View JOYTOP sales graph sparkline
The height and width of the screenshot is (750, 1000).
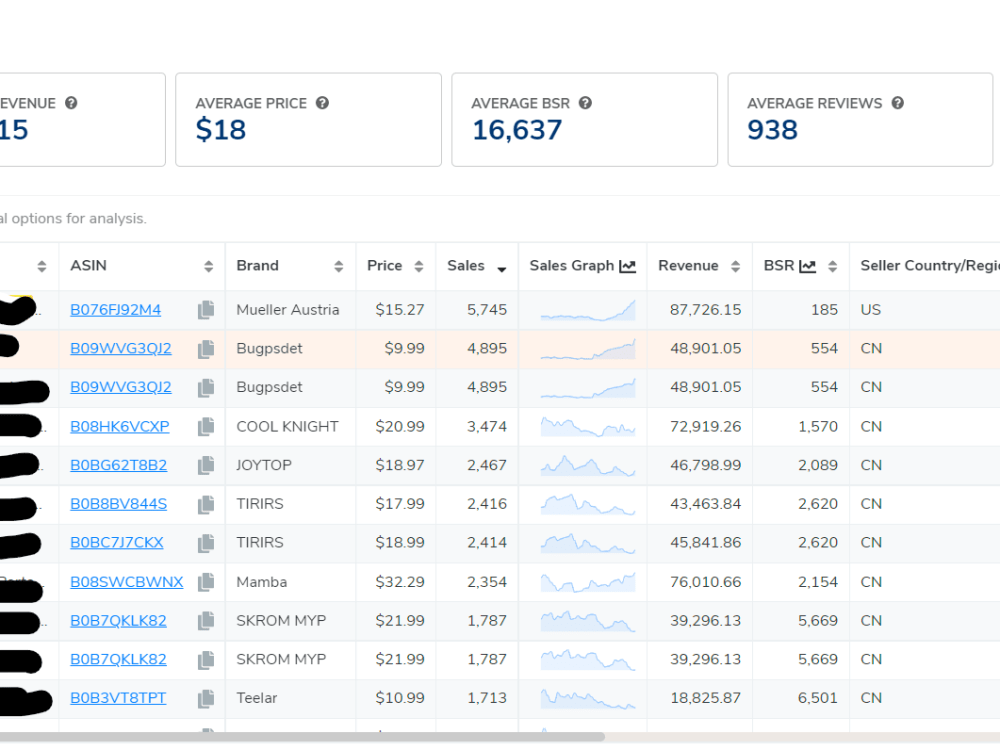point(587,466)
